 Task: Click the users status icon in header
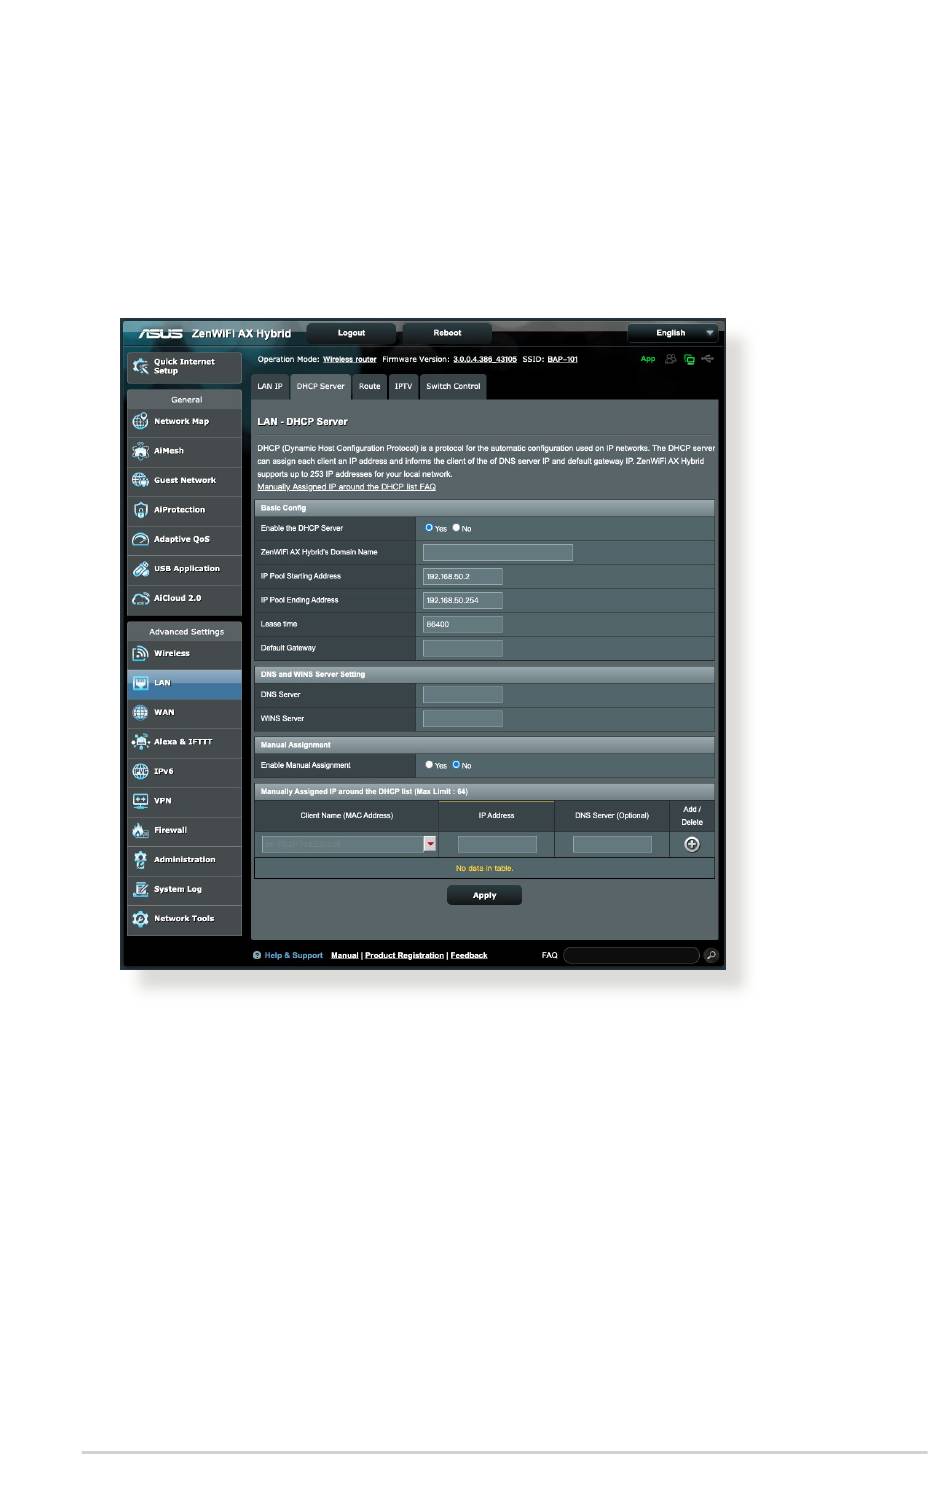[671, 359]
